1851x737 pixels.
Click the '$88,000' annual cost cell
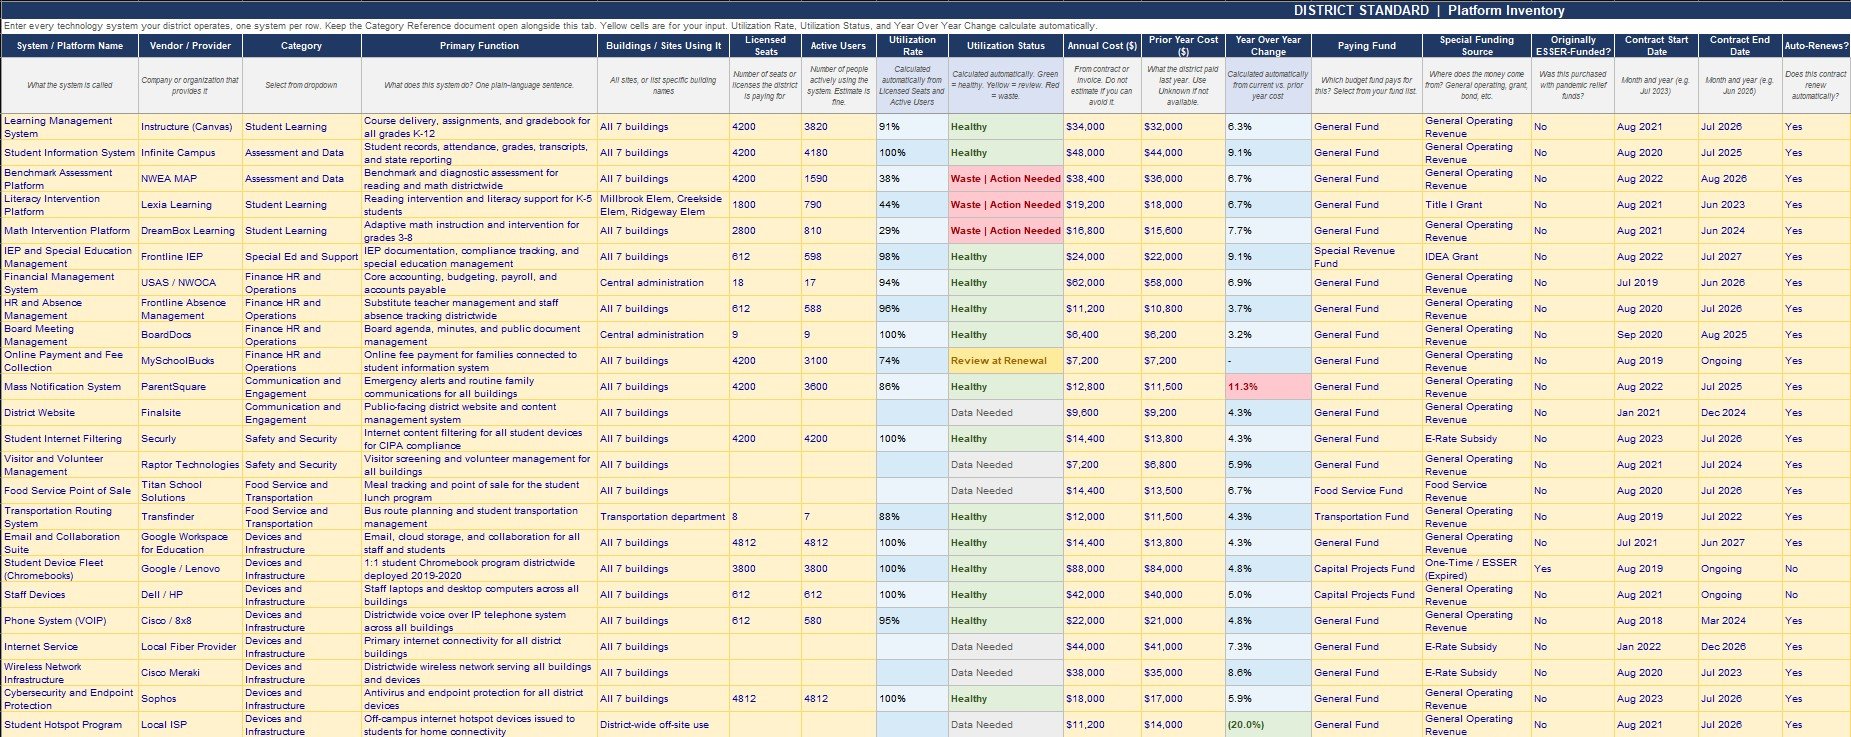pos(1102,569)
